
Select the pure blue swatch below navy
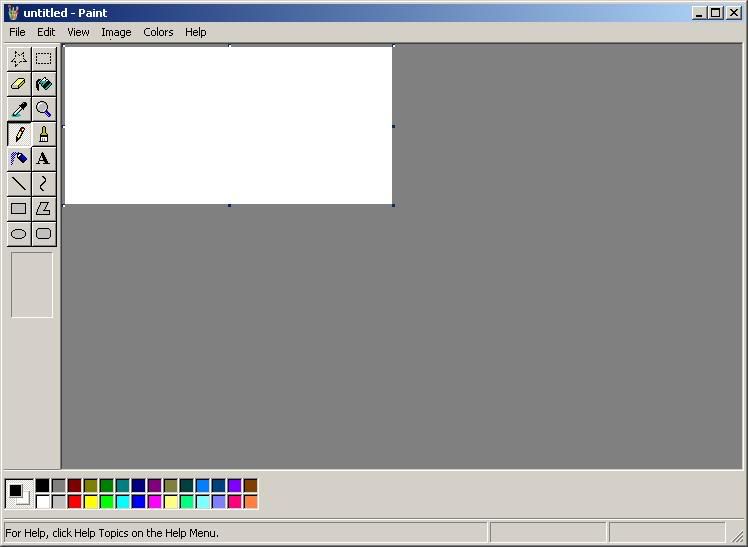pyautogui.click(x=138, y=502)
